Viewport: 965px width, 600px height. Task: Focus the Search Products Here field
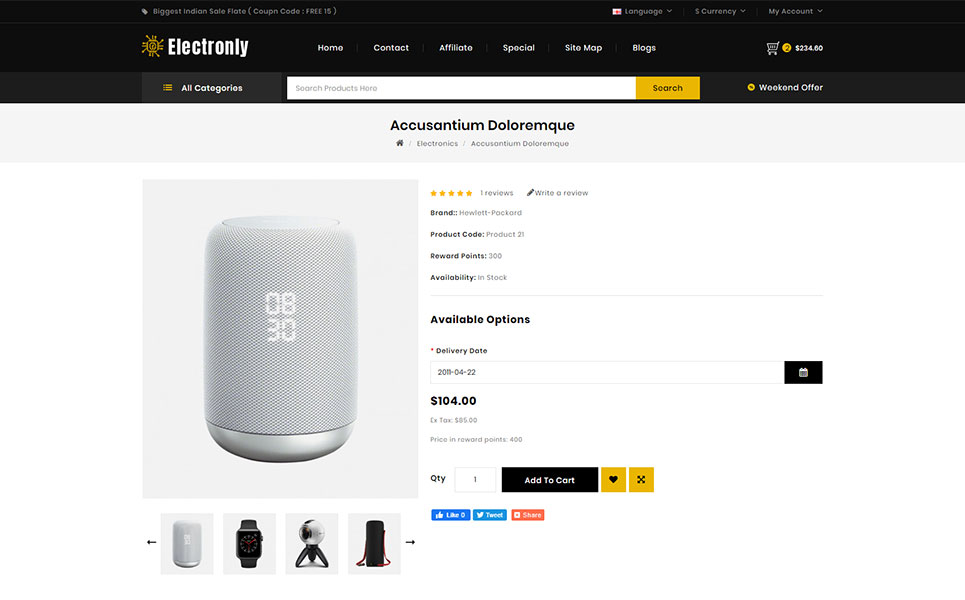pyautogui.click(x=461, y=88)
